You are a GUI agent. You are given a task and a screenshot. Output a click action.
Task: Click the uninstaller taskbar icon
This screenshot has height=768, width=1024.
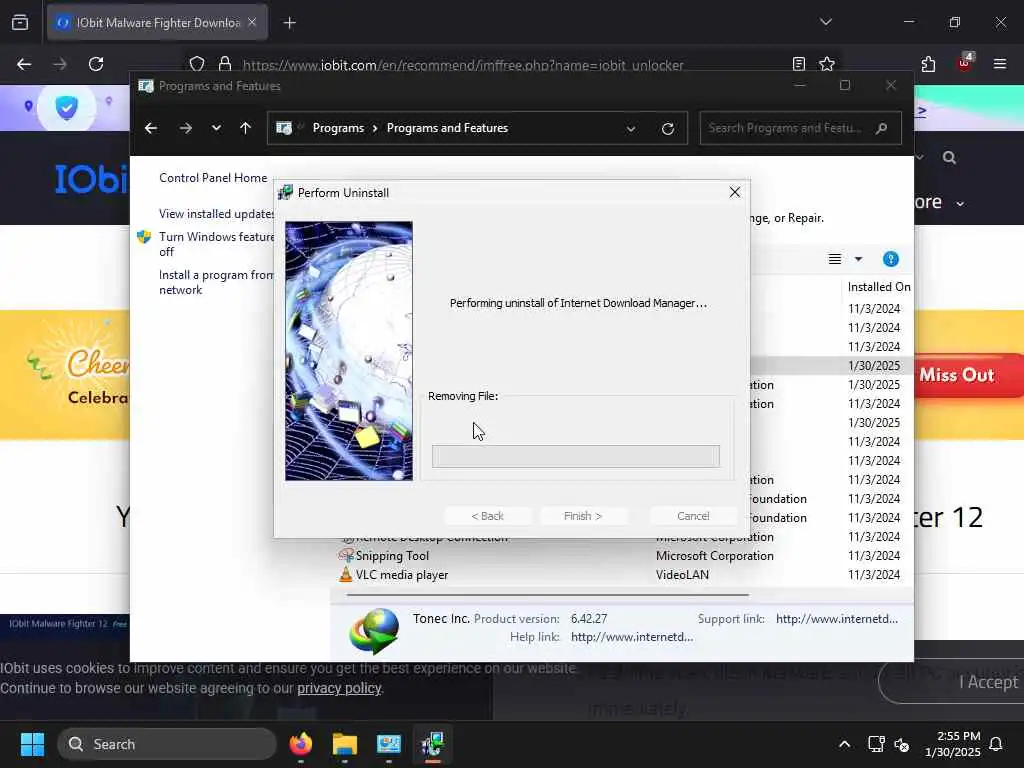pyautogui.click(x=432, y=744)
